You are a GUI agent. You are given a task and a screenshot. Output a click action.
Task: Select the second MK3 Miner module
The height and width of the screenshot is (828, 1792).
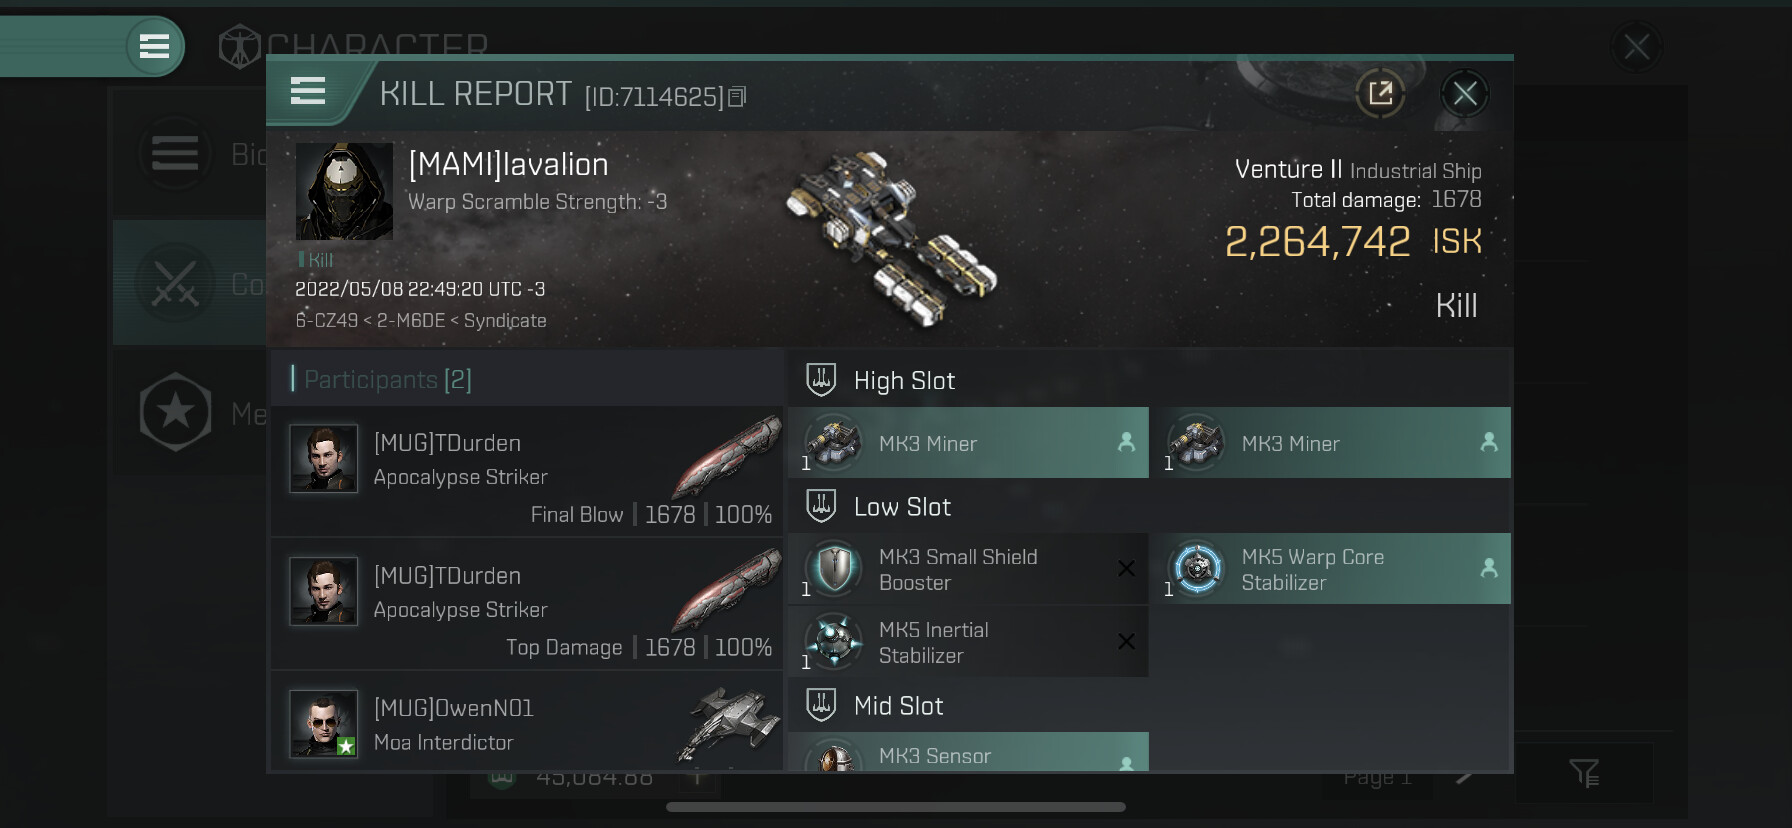point(1330,442)
